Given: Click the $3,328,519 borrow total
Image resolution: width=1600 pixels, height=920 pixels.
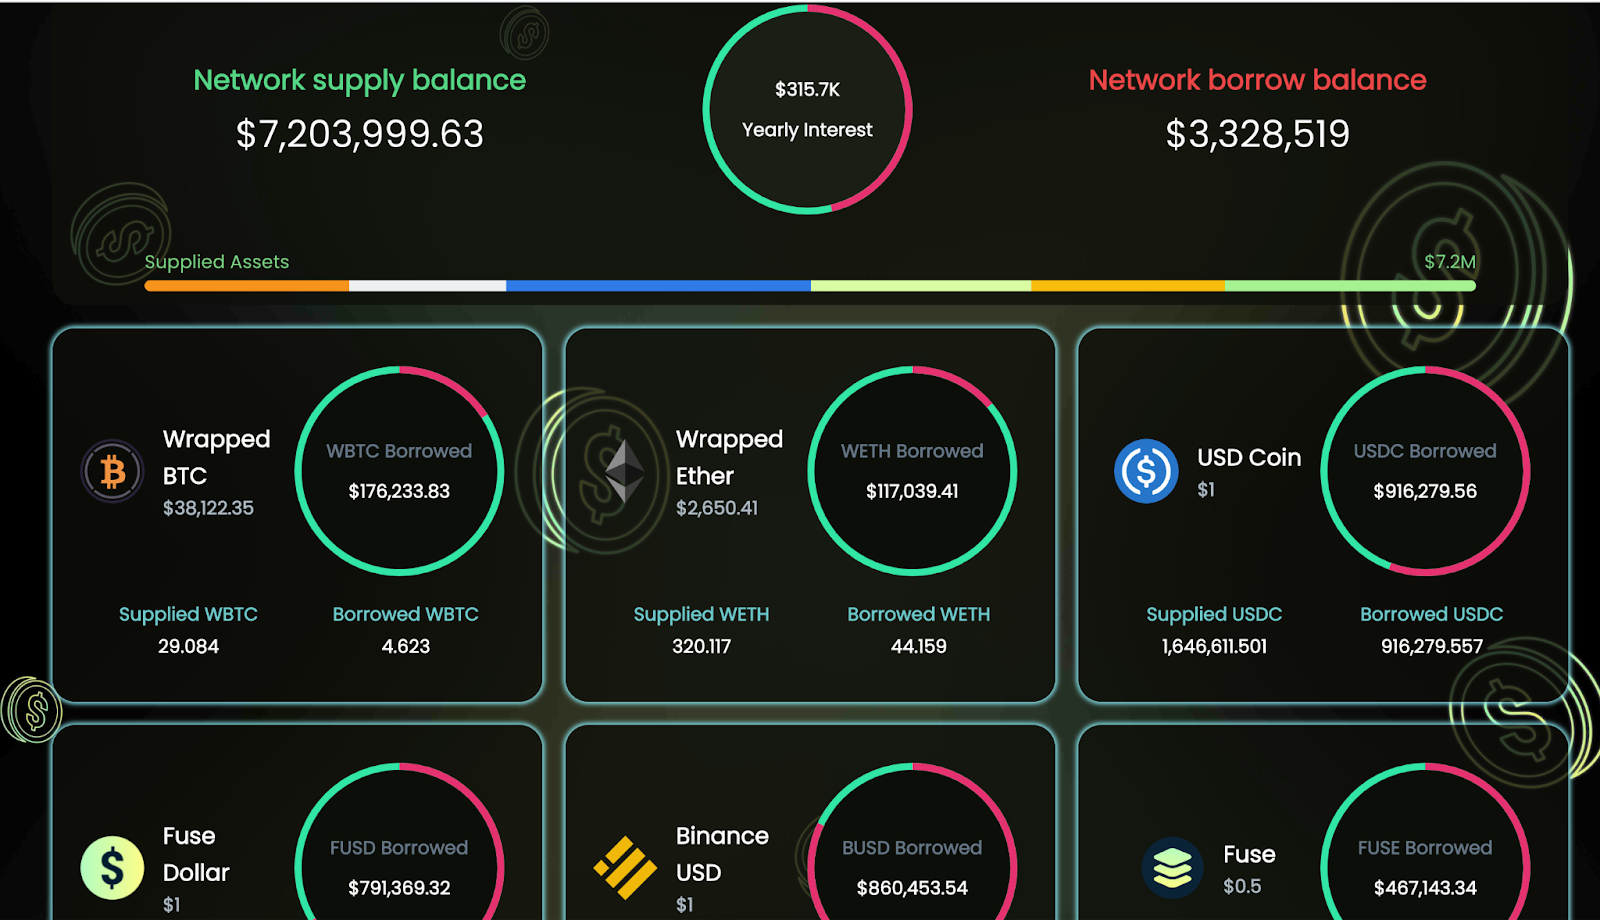Looking at the screenshot, I should point(1258,134).
